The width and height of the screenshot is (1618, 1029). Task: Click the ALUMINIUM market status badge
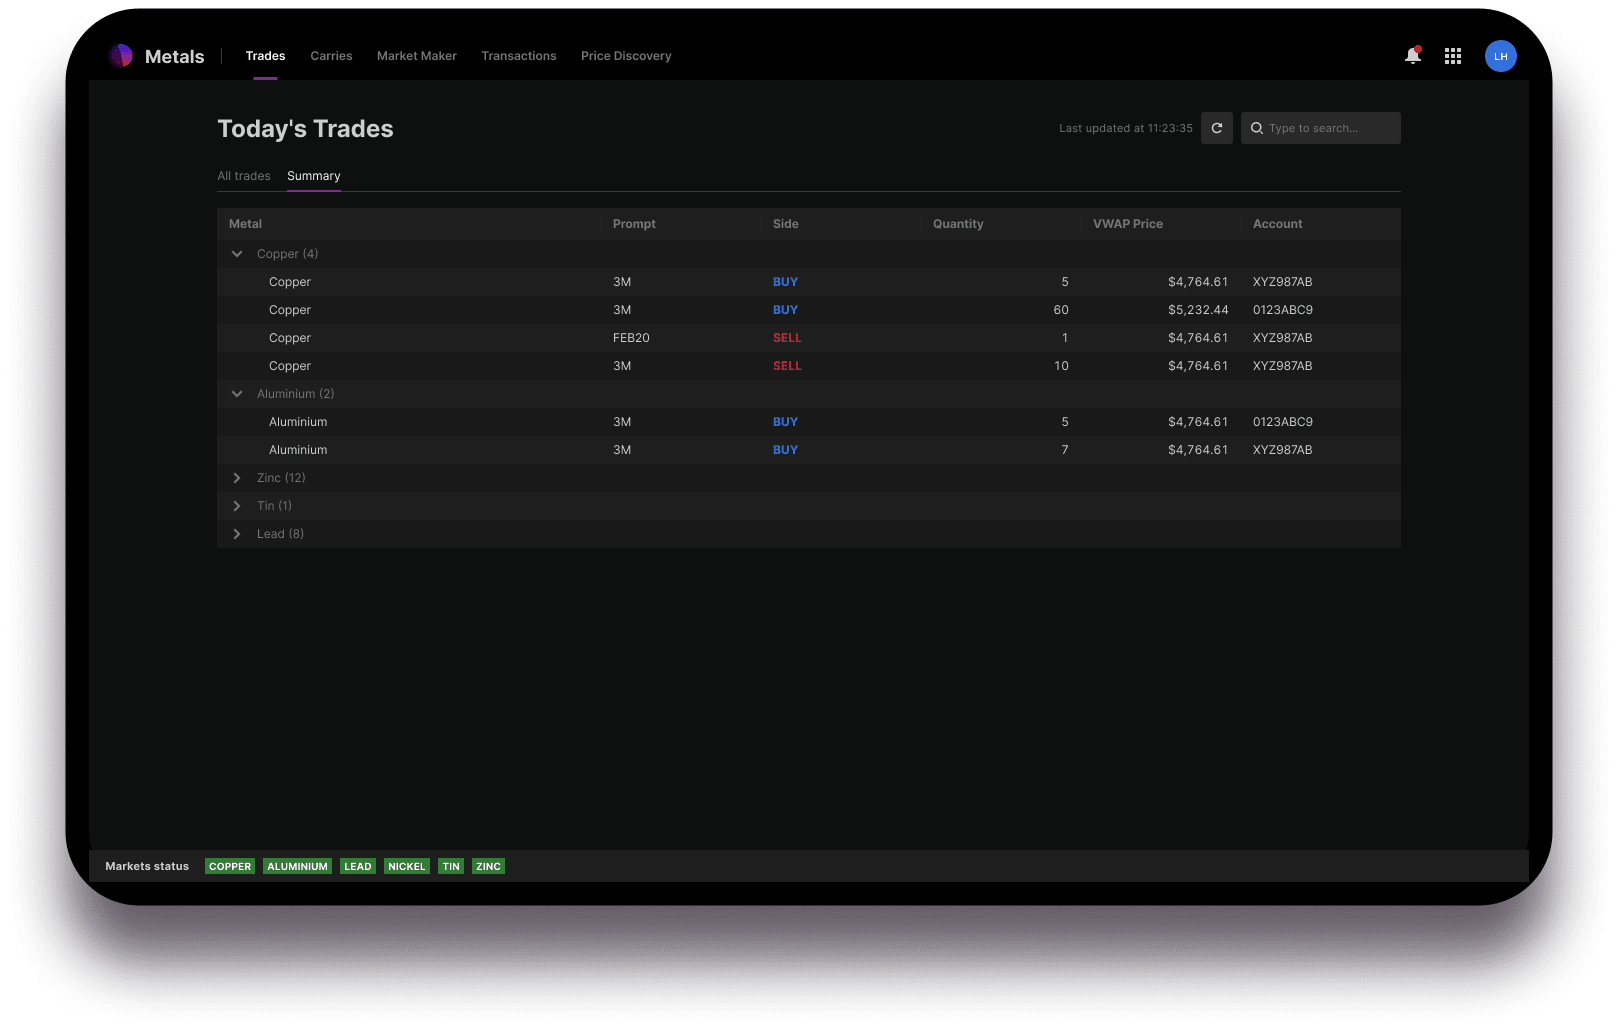[297, 866]
